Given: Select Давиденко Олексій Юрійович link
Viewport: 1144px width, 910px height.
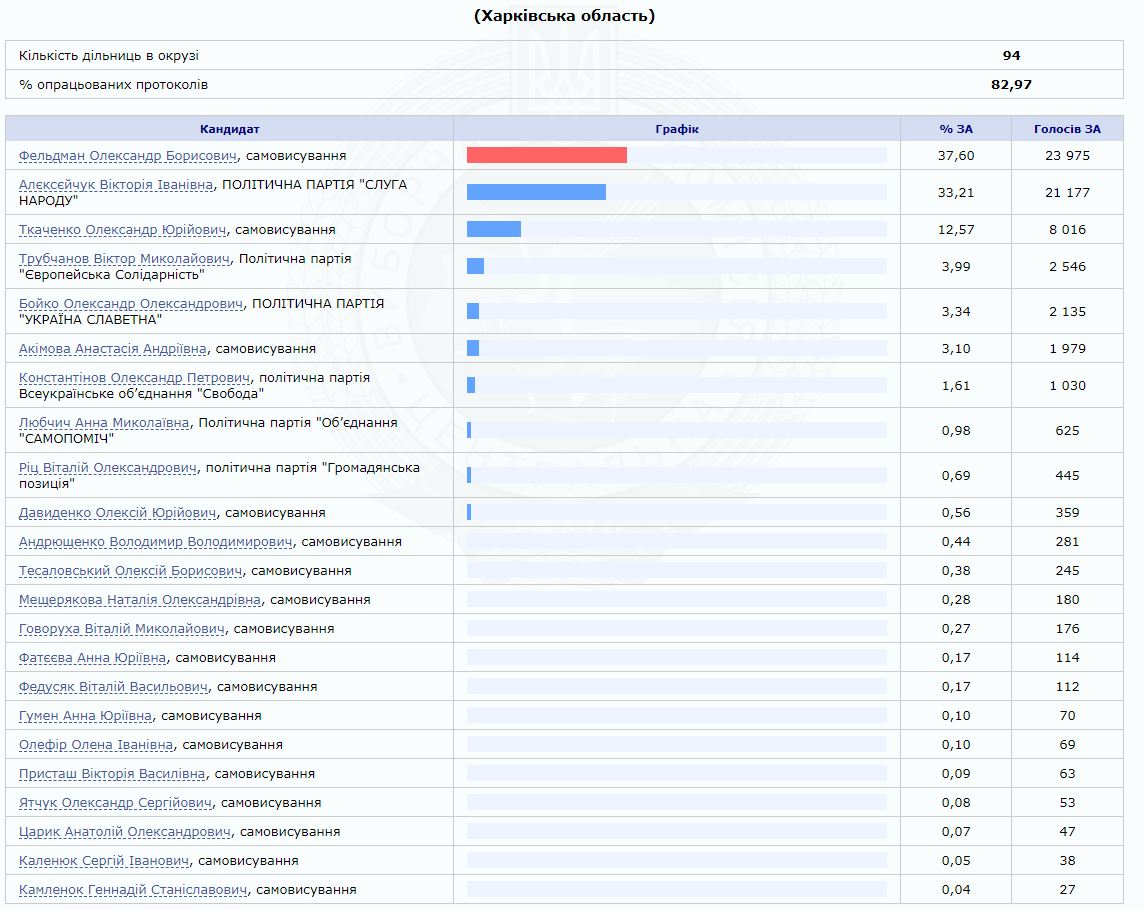Looking at the screenshot, I should tap(117, 513).
